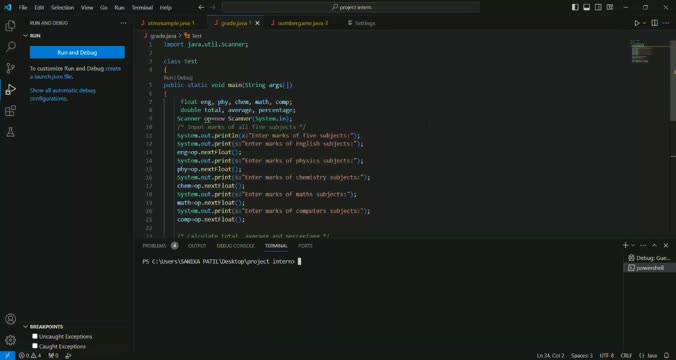Screen dimensions: 676x360
Task: Open the create a launch.json file link
Action: coord(75,72)
